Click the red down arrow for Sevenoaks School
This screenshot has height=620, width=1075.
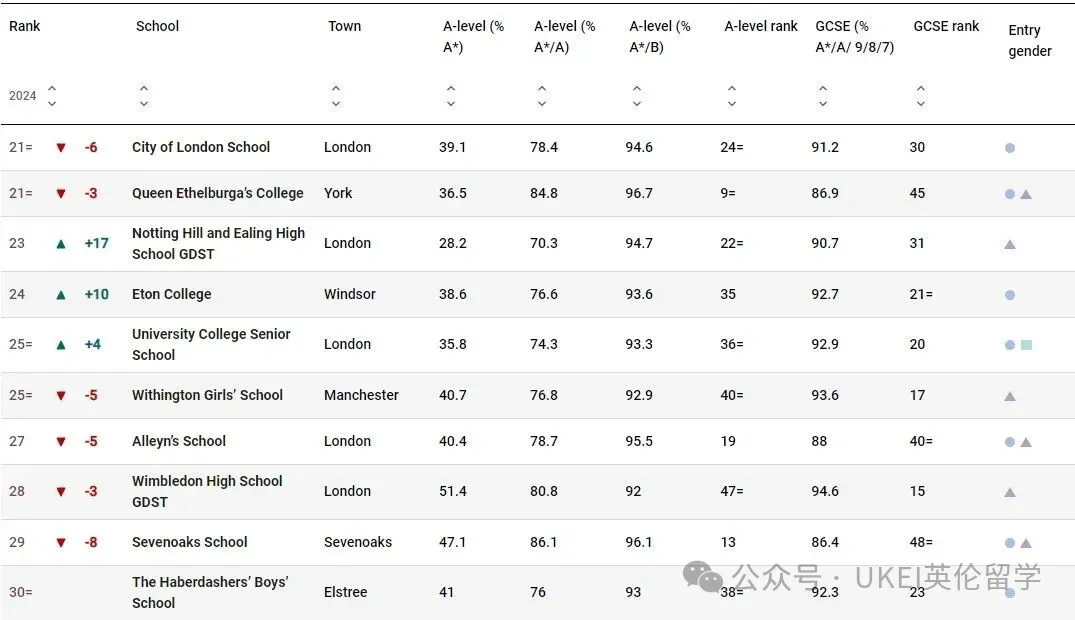click(x=61, y=543)
